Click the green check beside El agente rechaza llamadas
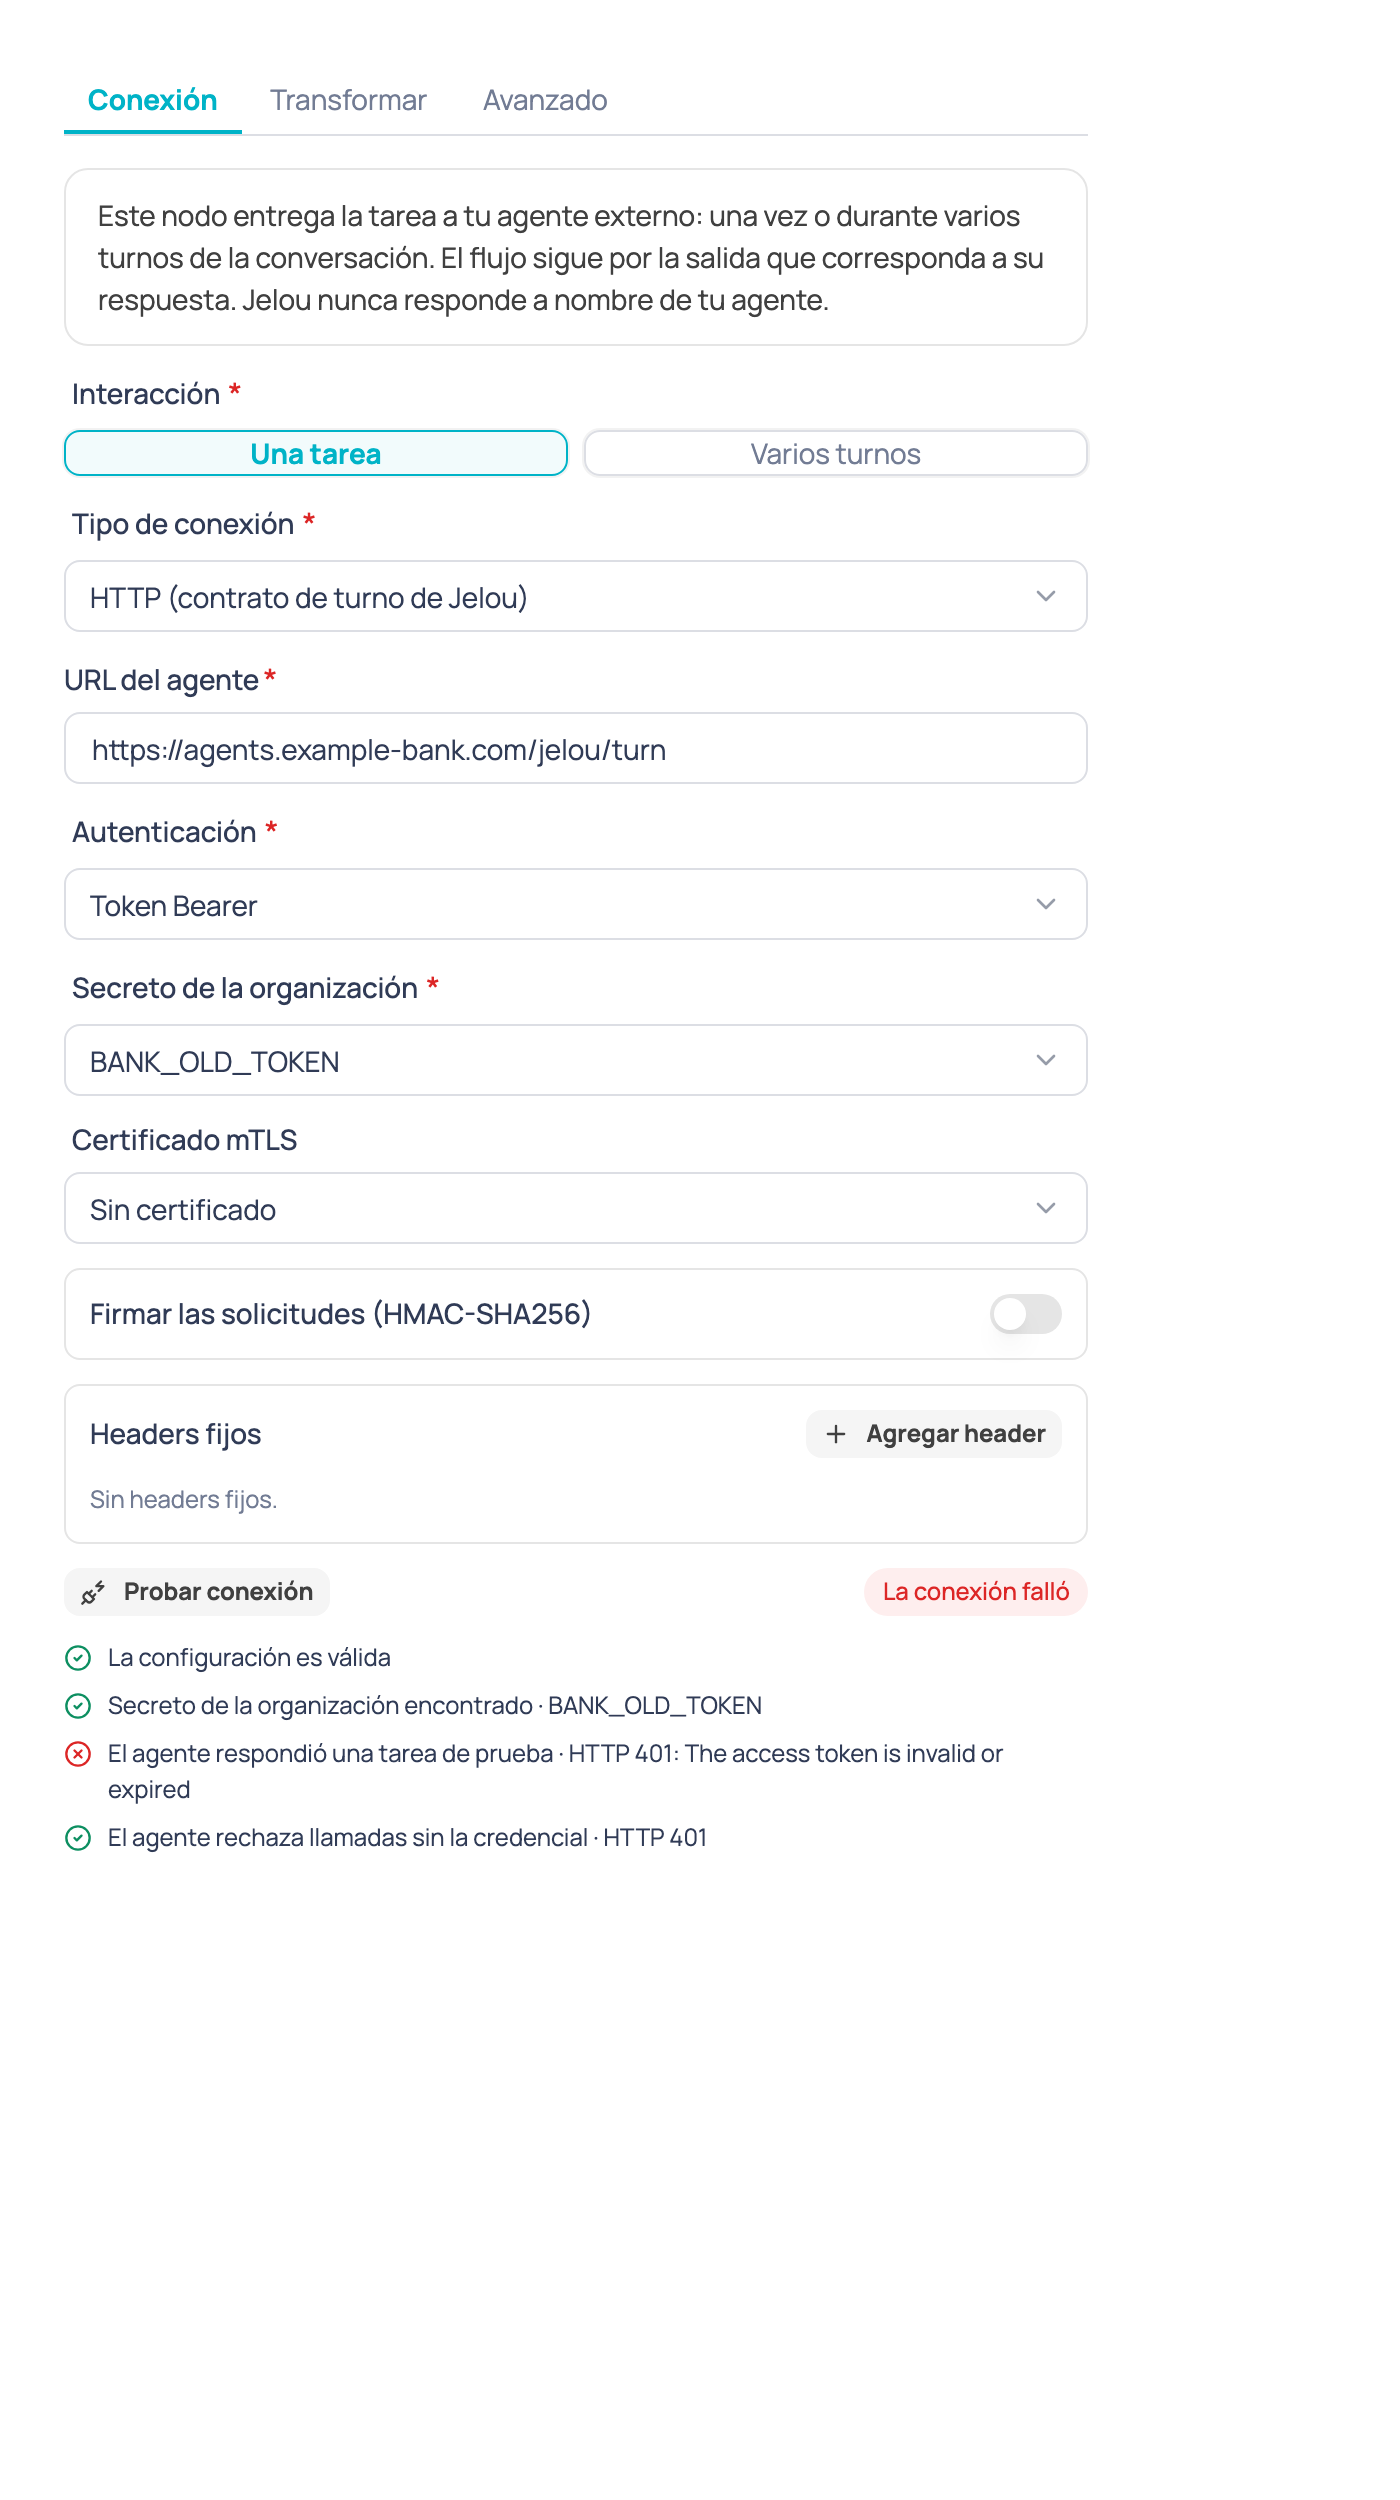 78,1838
